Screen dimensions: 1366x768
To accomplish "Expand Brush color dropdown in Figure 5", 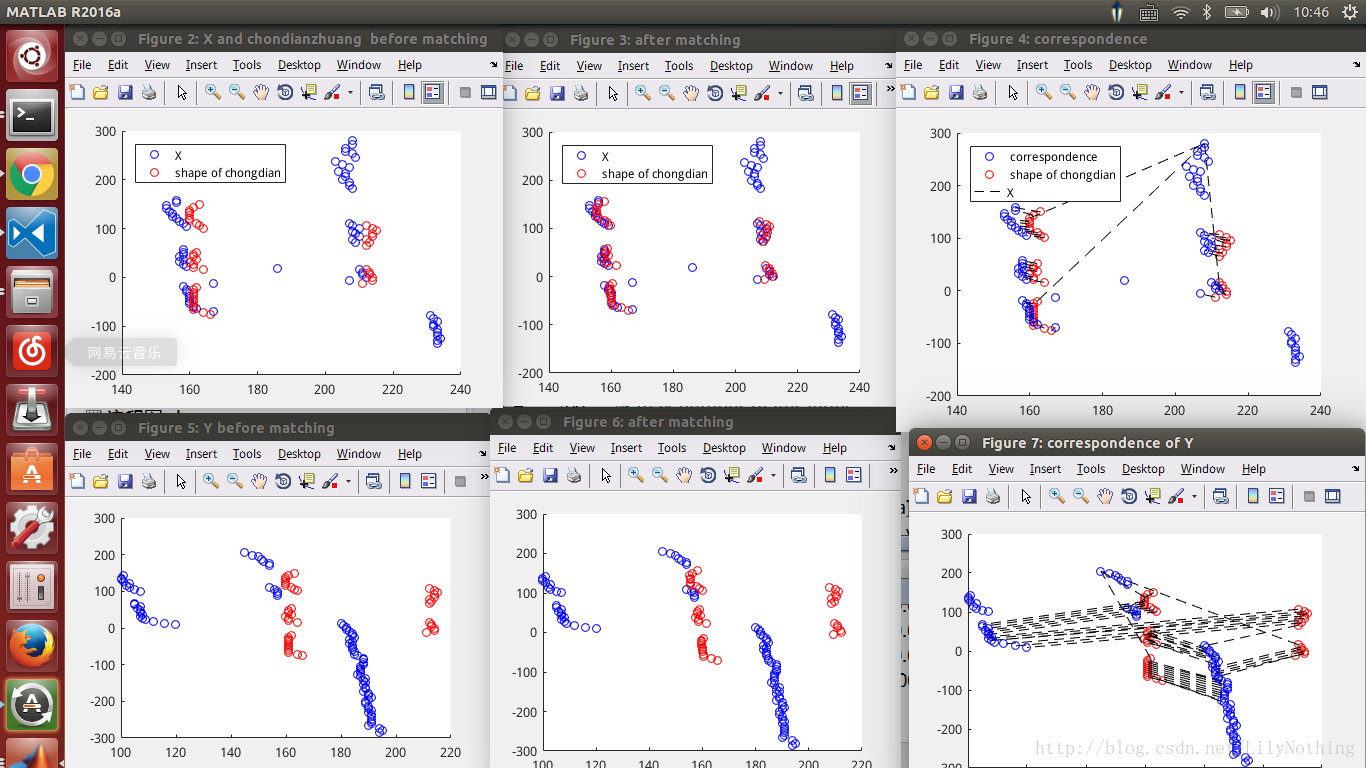I will (x=348, y=481).
